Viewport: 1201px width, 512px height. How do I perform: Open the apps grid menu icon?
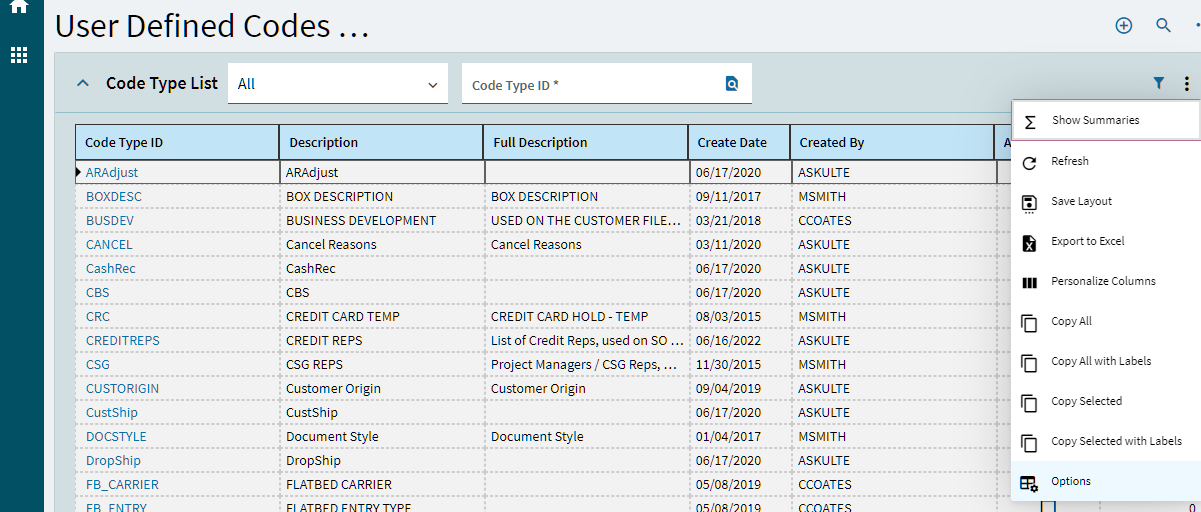click(x=19, y=55)
